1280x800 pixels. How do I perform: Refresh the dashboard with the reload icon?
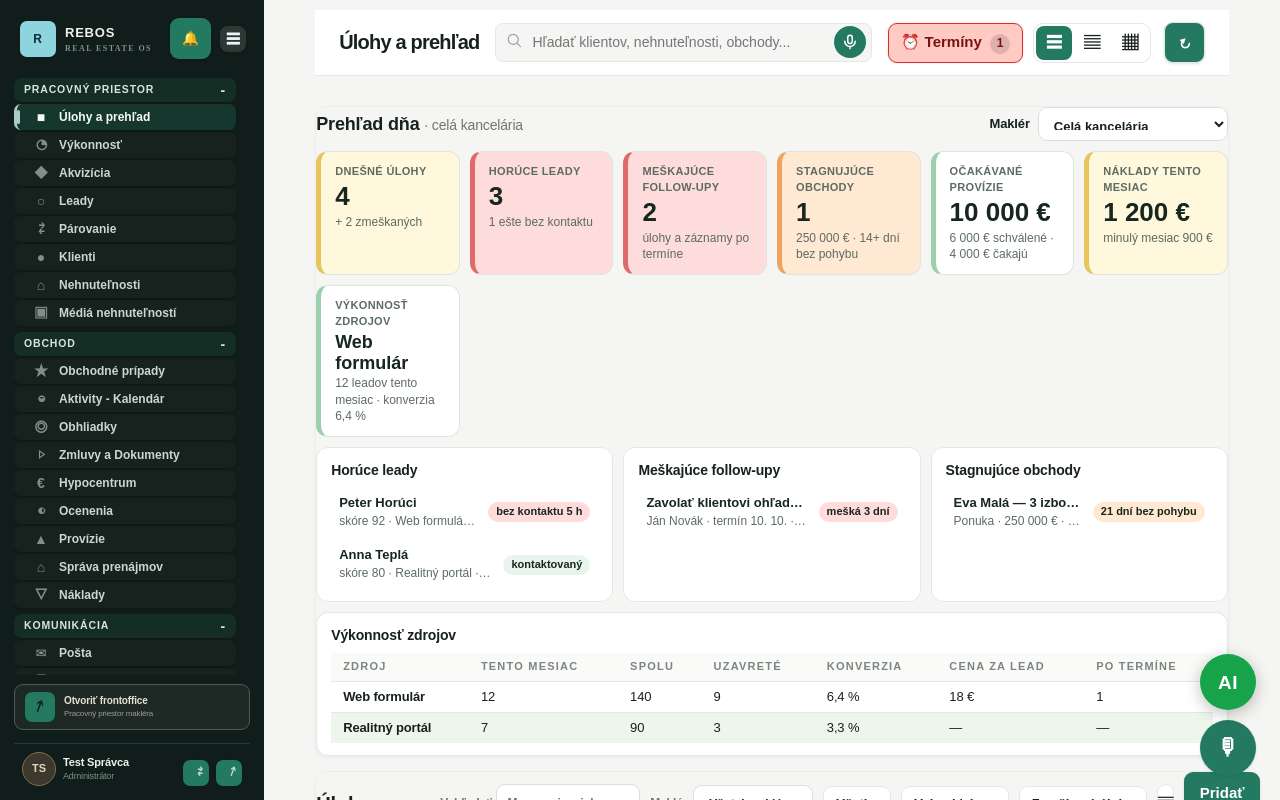click(x=1184, y=43)
